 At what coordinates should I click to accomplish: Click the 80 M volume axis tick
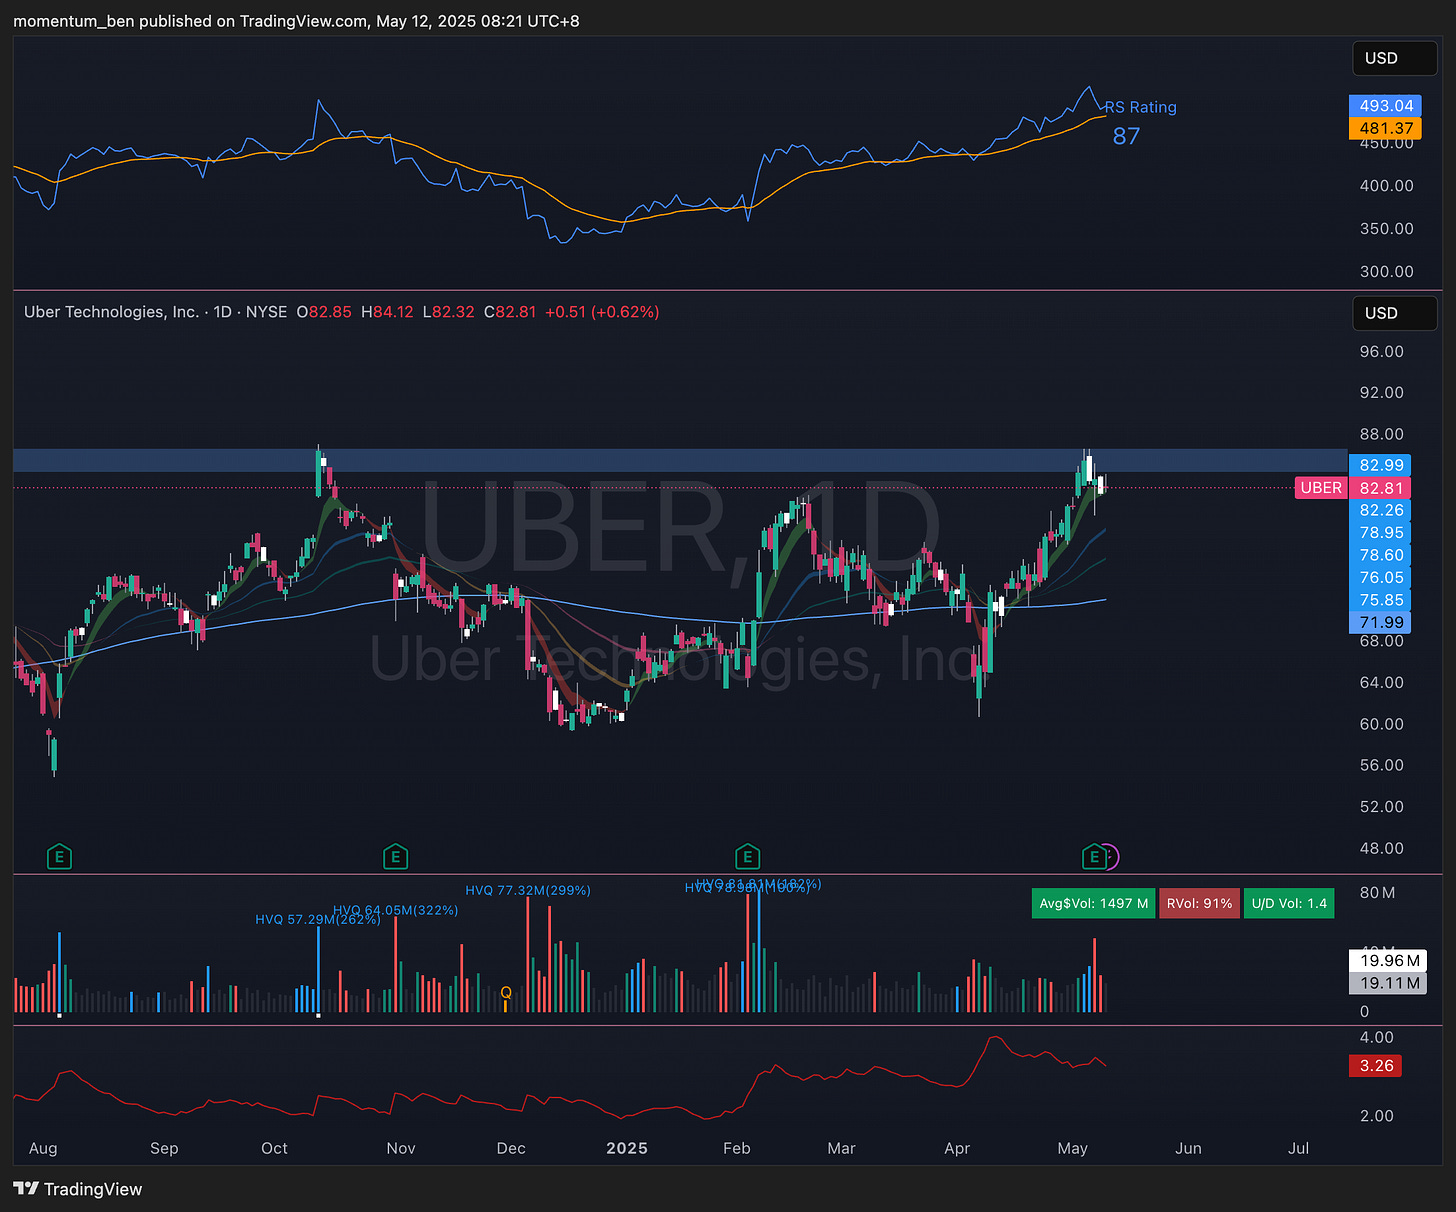pos(1378,892)
